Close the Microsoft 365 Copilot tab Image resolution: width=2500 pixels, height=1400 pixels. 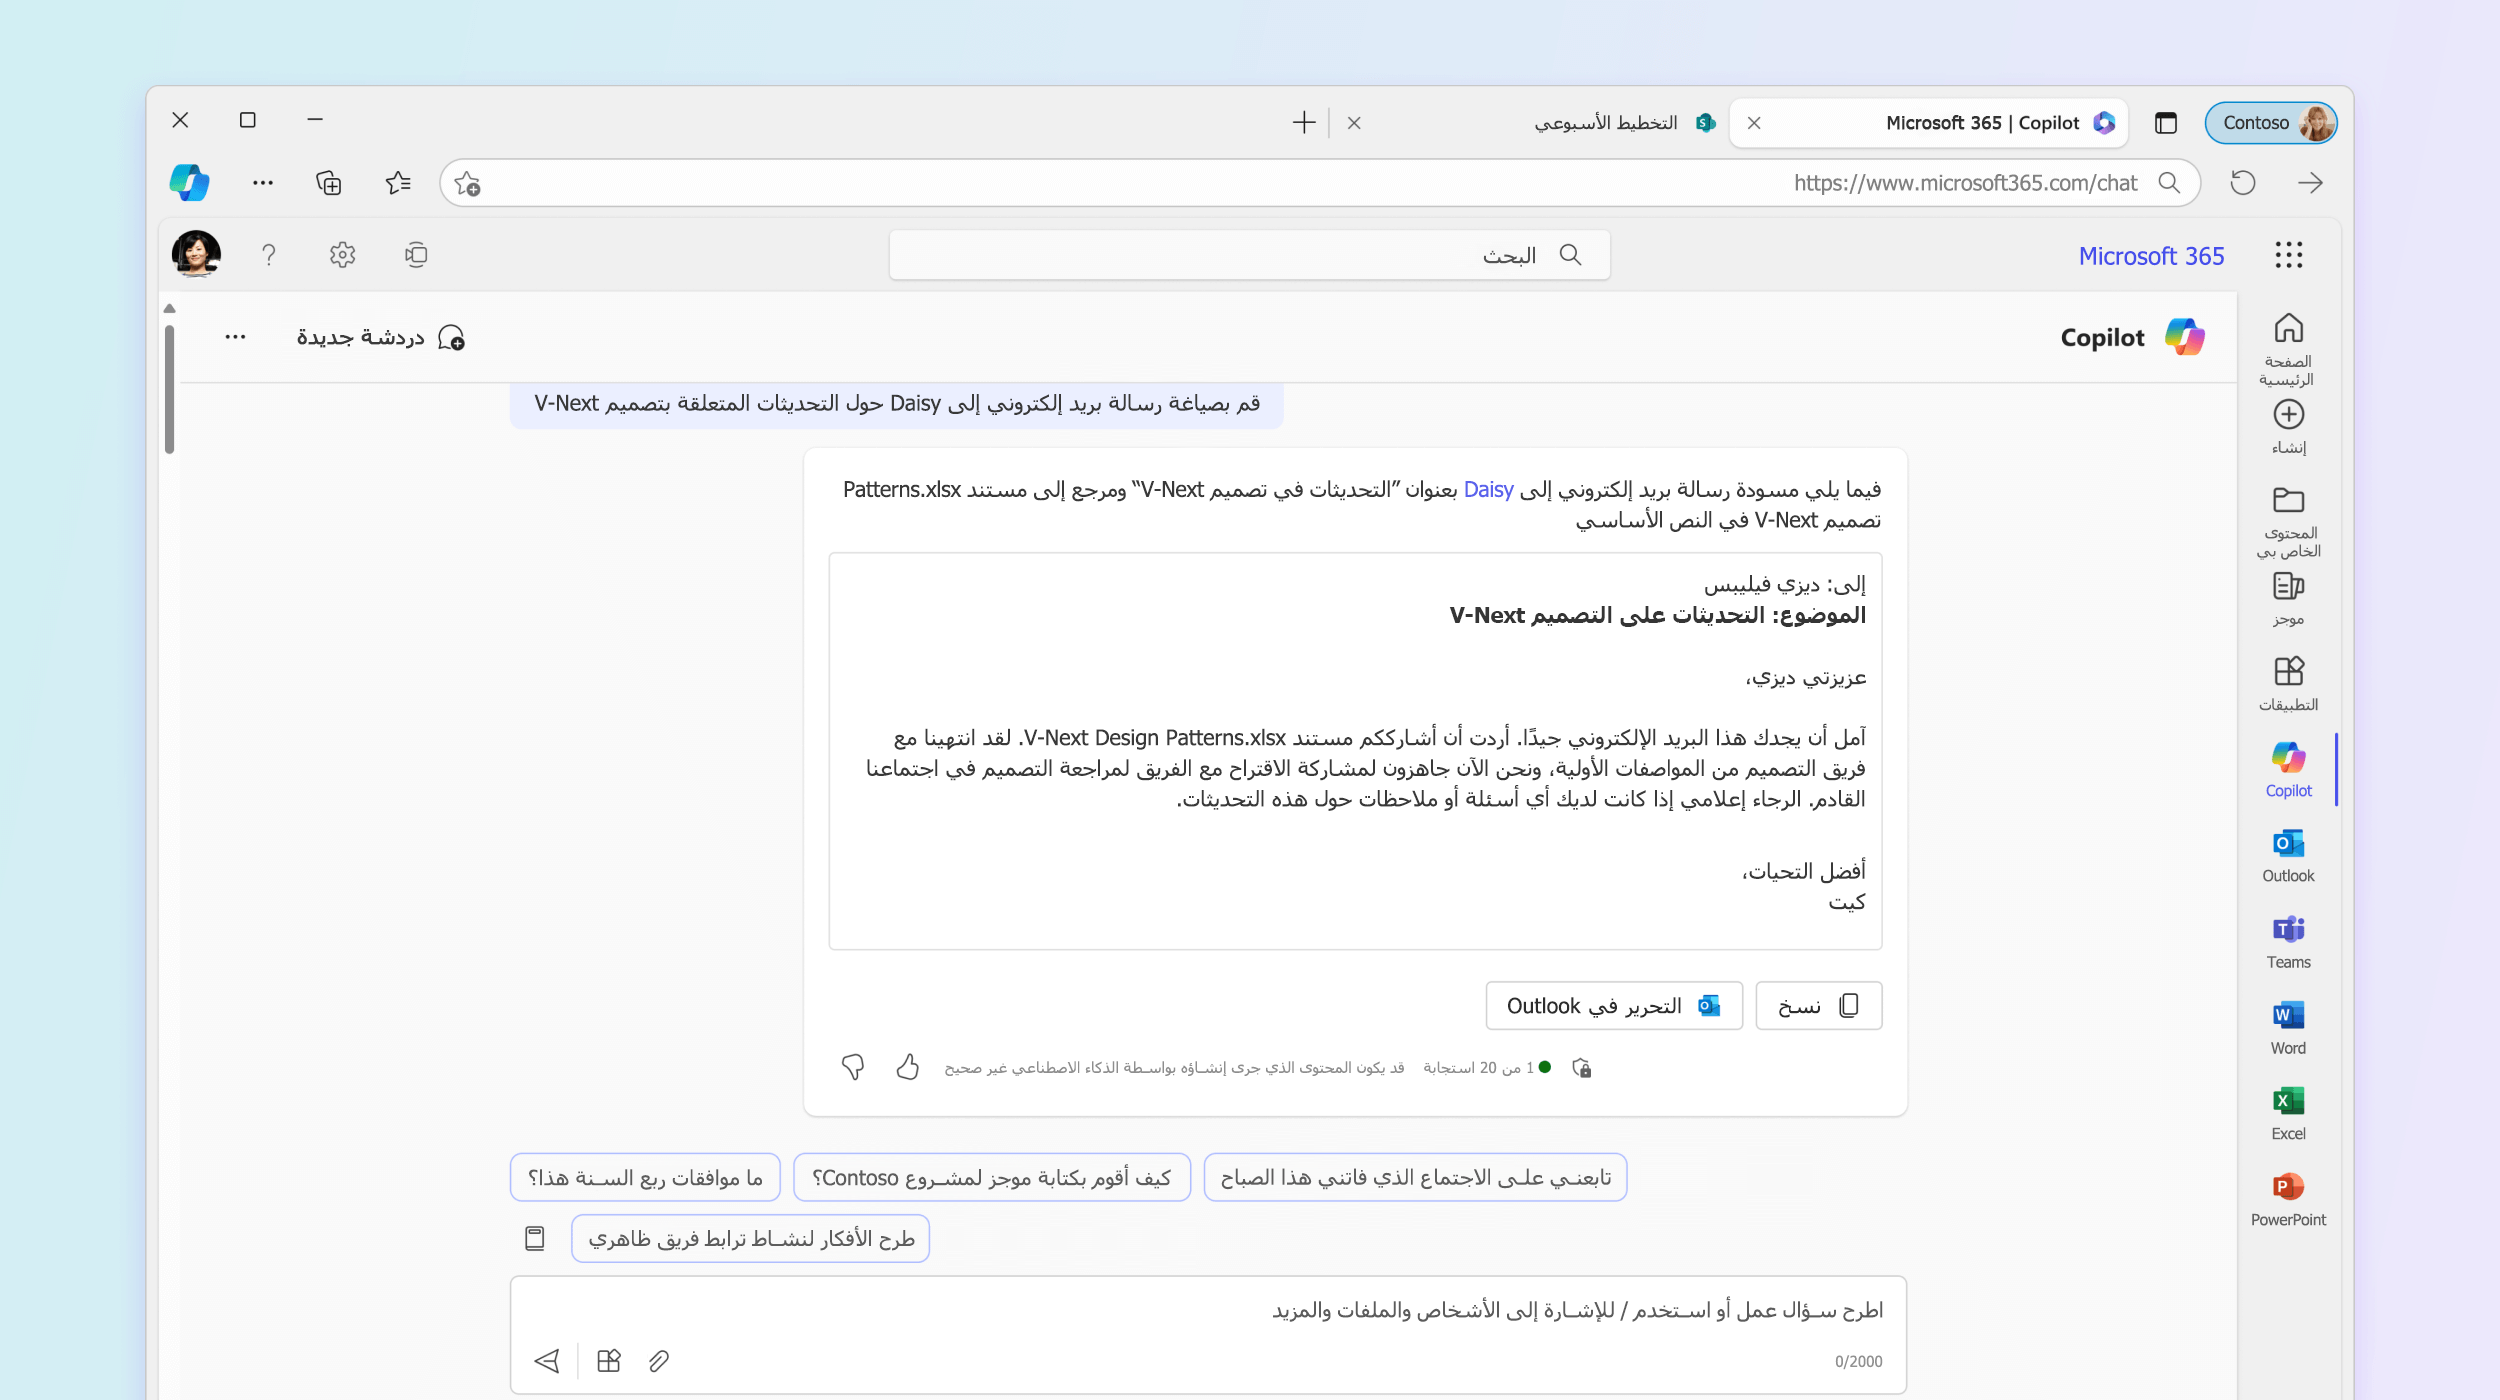[1754, 123]
